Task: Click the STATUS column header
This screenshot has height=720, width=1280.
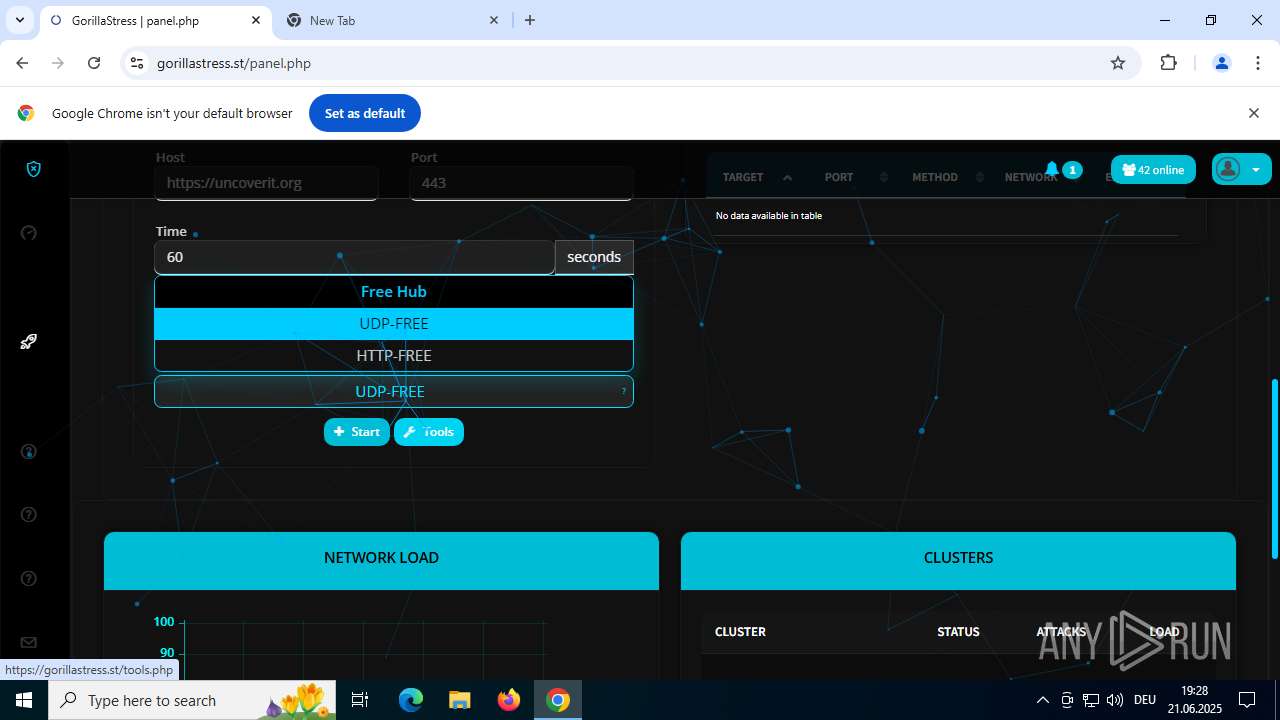Action: click(958, 632)
